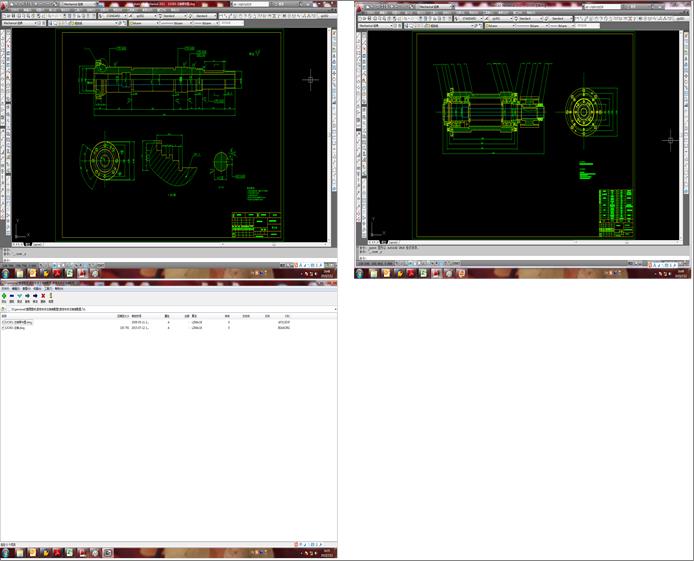
Task: Click the taskbar clock below the left AutoCAD window
Action: [x=327, y=273]
